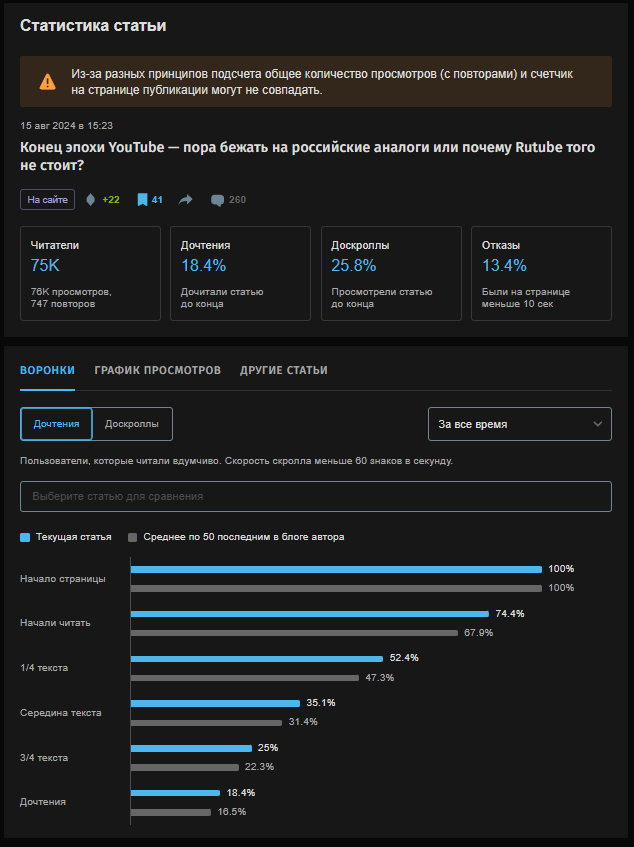Select the "Дочтения" funnel toggle
The width and height of the screenshot is (634, 847).
pyautogui.click(x=56, y=424)
